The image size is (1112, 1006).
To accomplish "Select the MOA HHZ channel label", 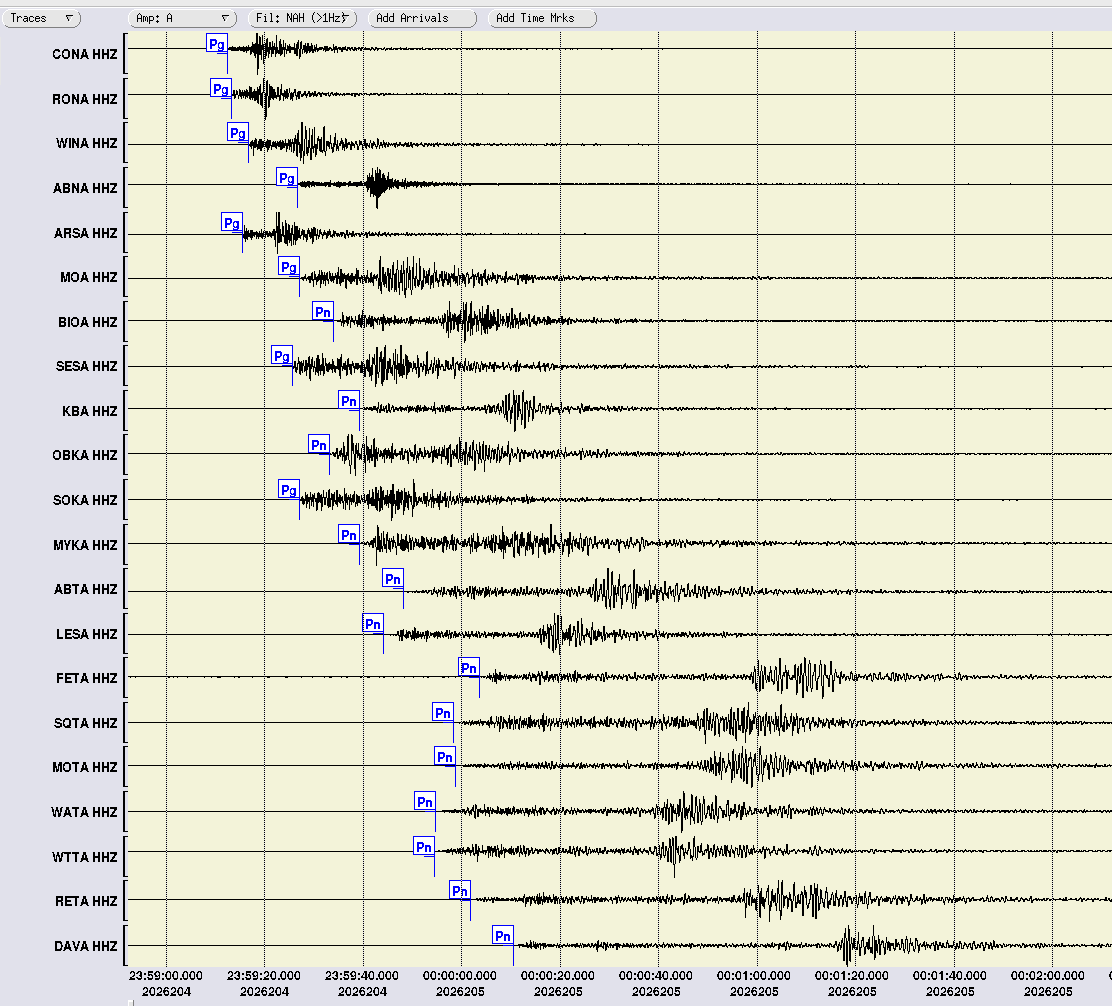I will tap(89, 277).
